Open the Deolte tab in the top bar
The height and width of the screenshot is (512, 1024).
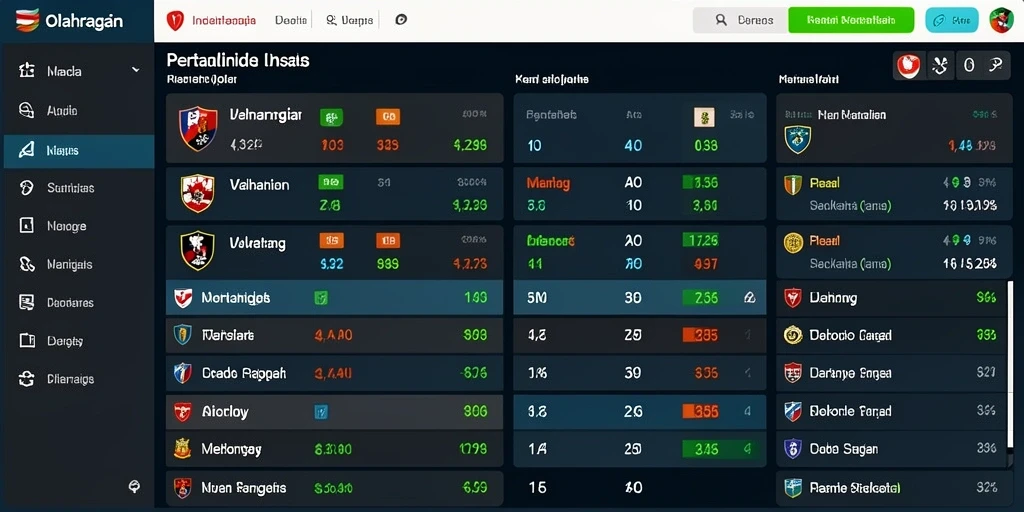point(290,20)
